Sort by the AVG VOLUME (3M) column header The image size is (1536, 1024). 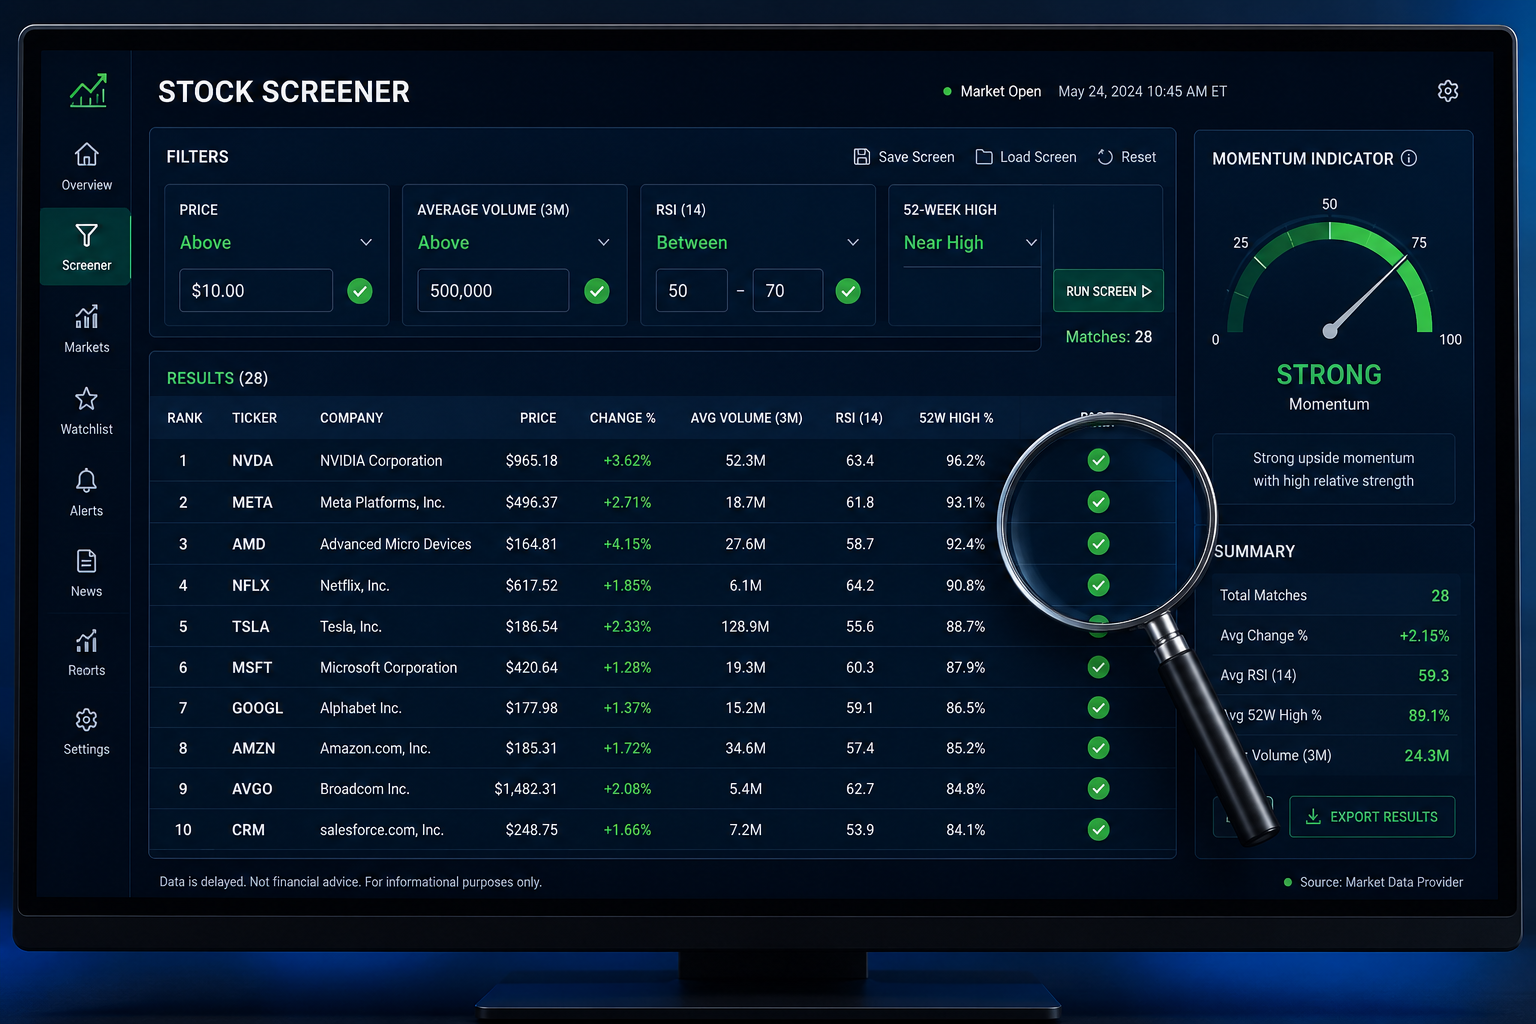(746, 418)
